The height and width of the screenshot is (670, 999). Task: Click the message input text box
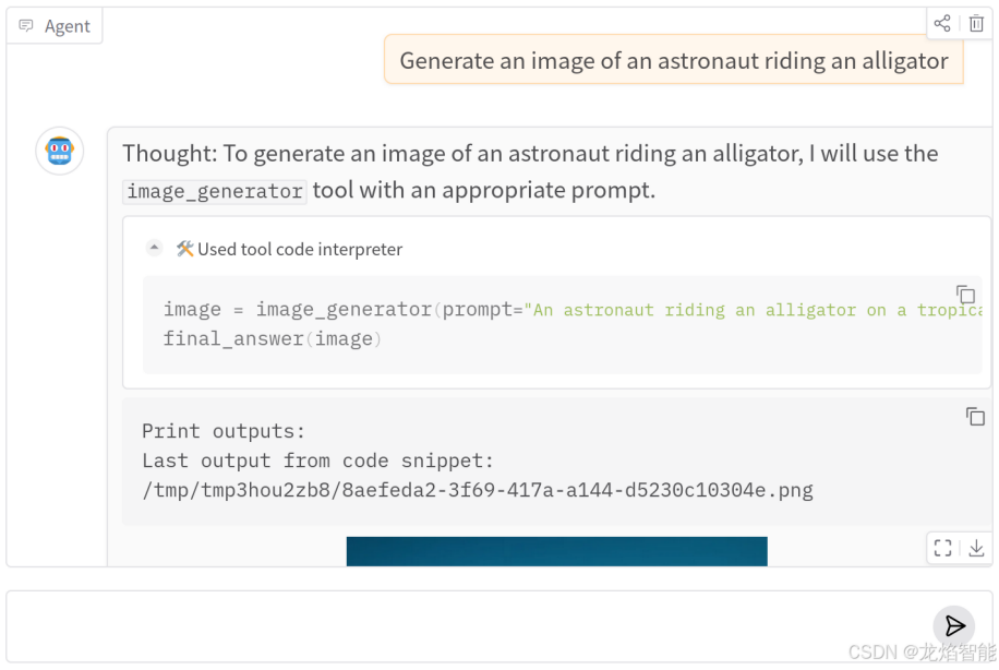point(468,627)
